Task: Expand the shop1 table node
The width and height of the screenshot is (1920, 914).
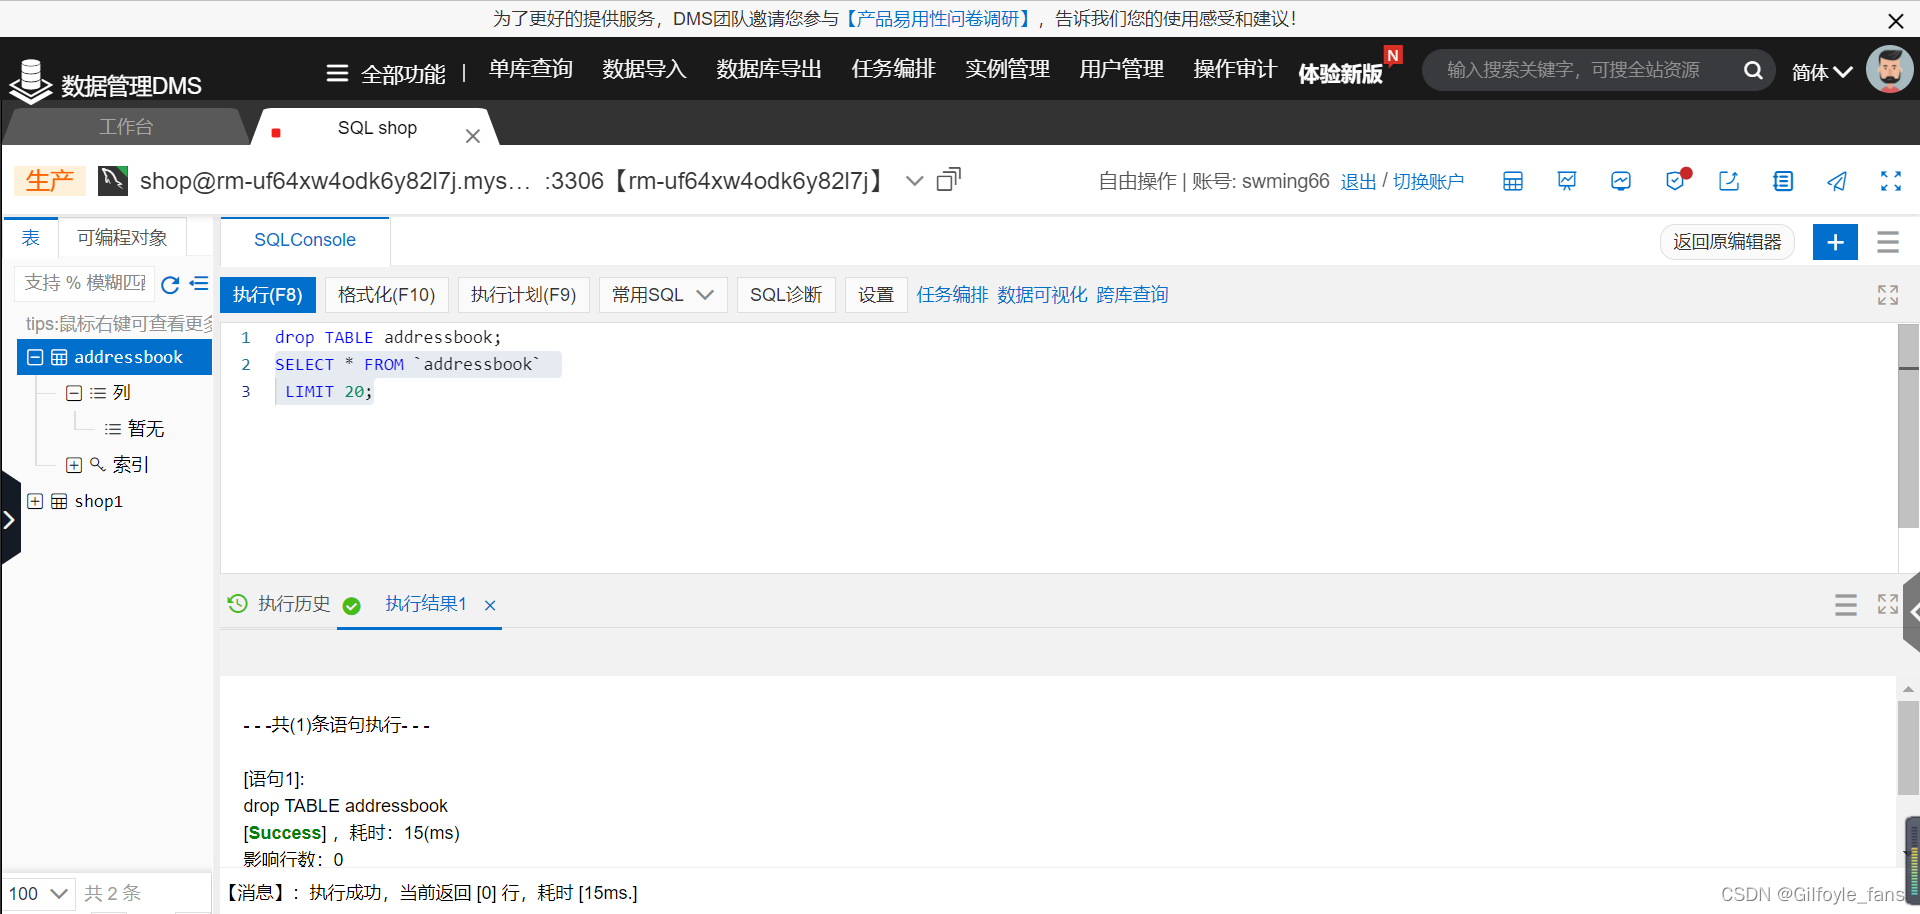Action: pyautogui.click(x=36, y=500)
